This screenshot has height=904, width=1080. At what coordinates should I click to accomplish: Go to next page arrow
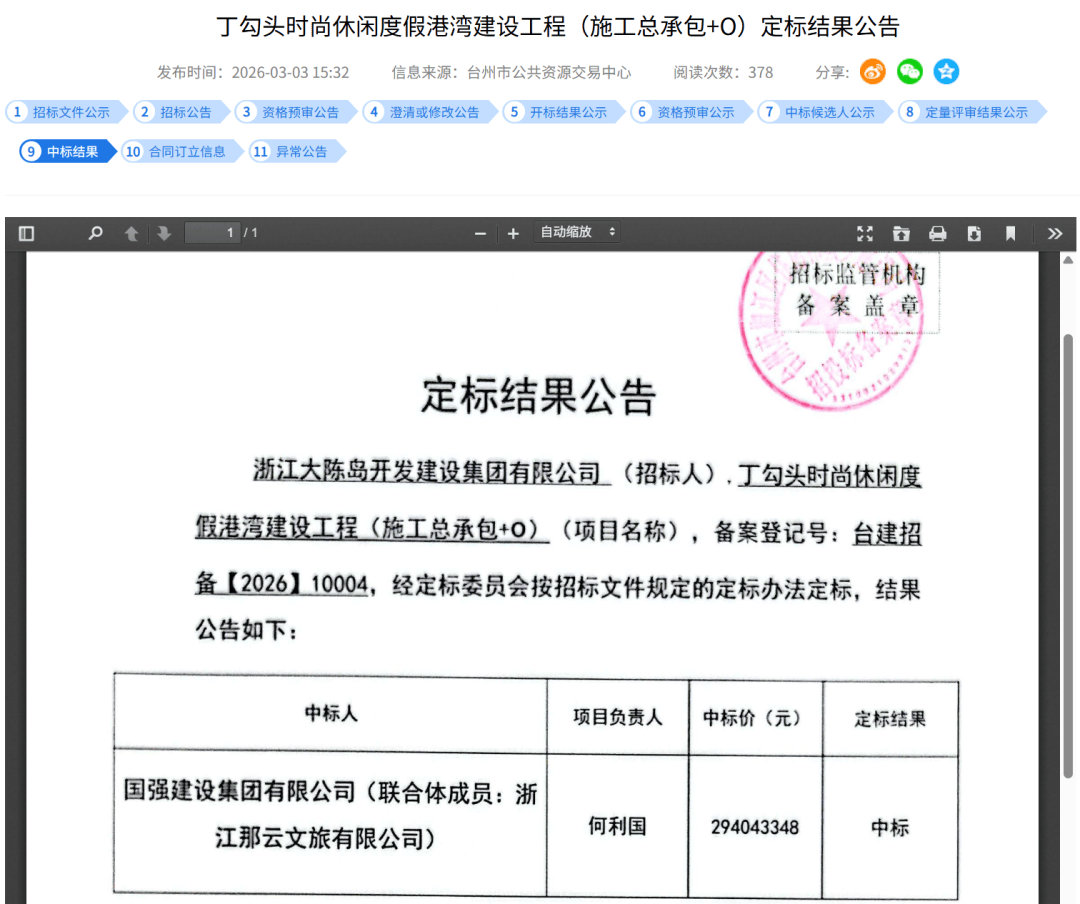click(164, 234)
